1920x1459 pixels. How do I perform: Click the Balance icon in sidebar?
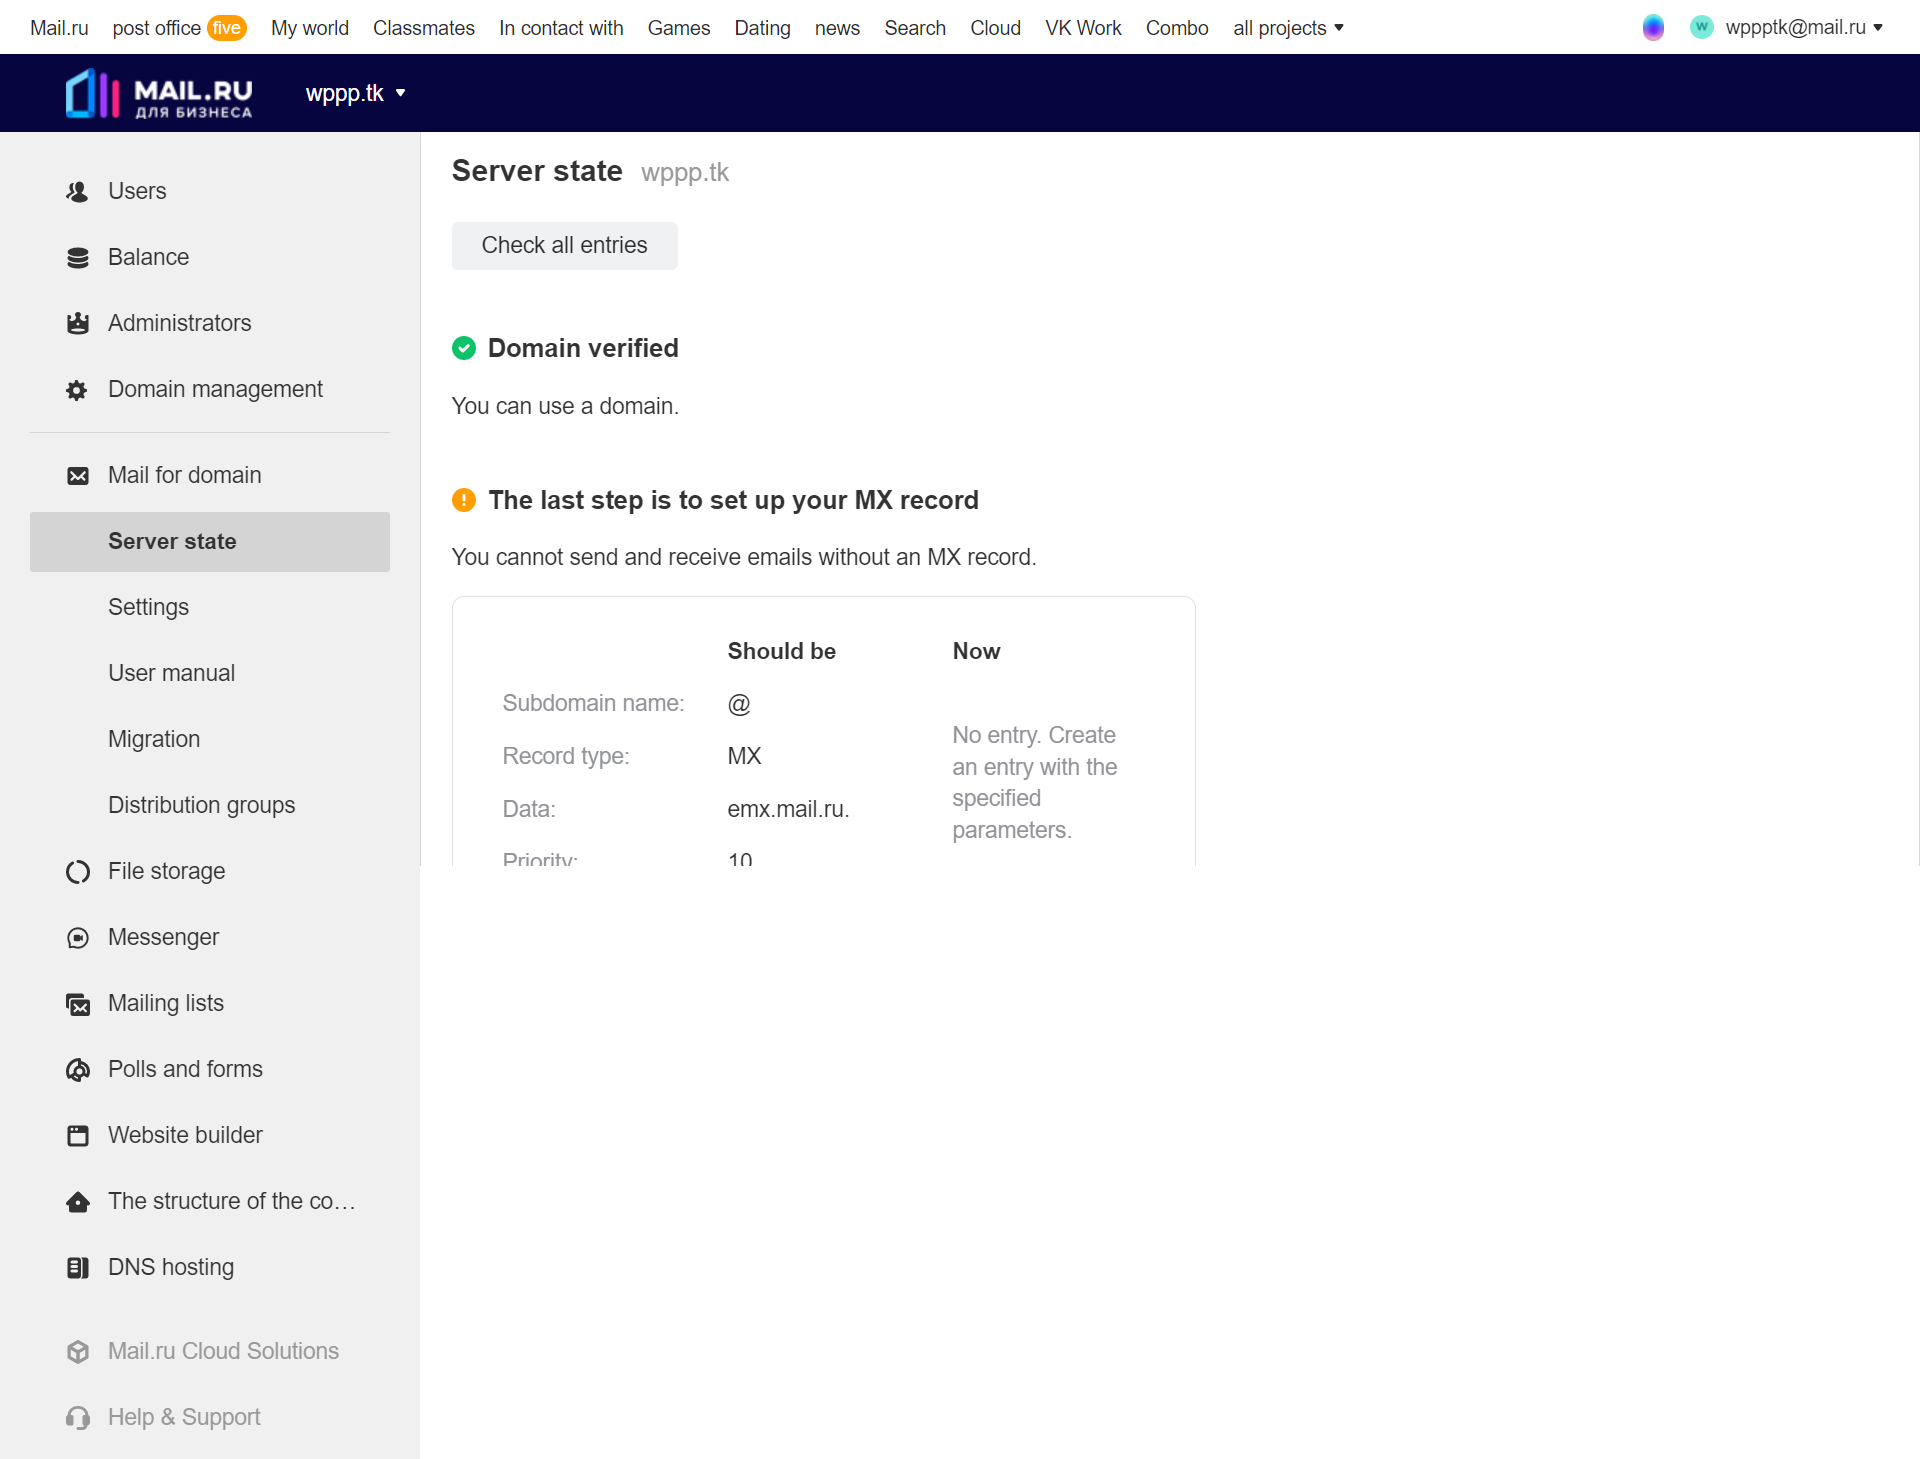click(77, 257)
